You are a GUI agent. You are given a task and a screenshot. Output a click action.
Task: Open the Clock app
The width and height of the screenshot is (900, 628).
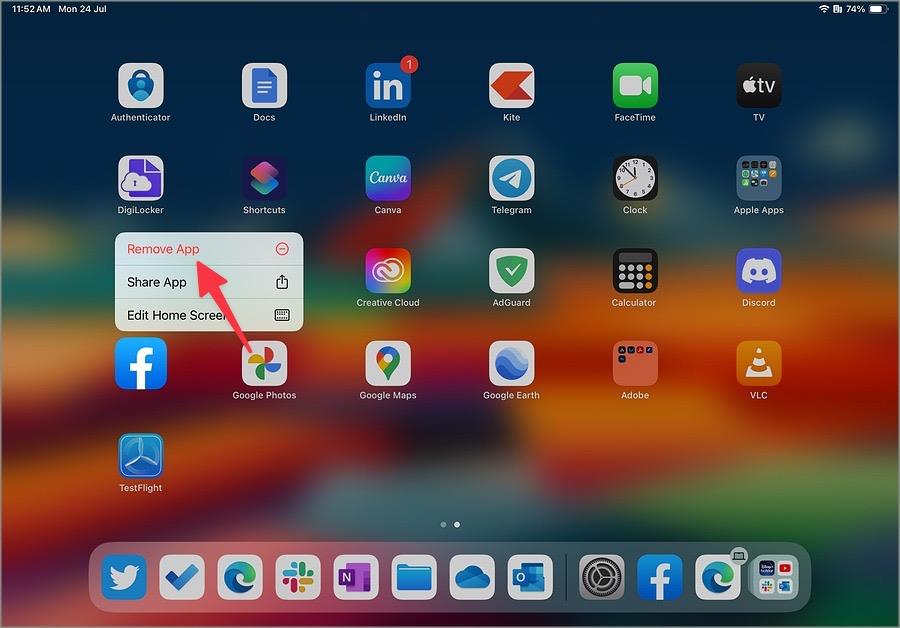coord(635,178)
